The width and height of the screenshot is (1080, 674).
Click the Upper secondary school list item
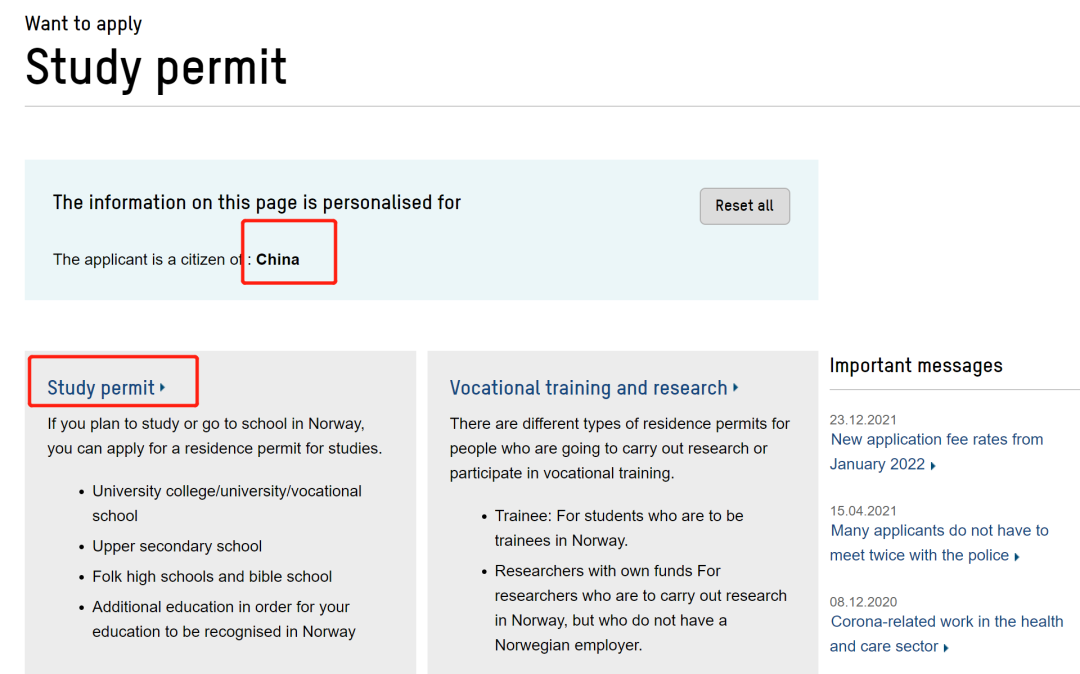point(177,547)
